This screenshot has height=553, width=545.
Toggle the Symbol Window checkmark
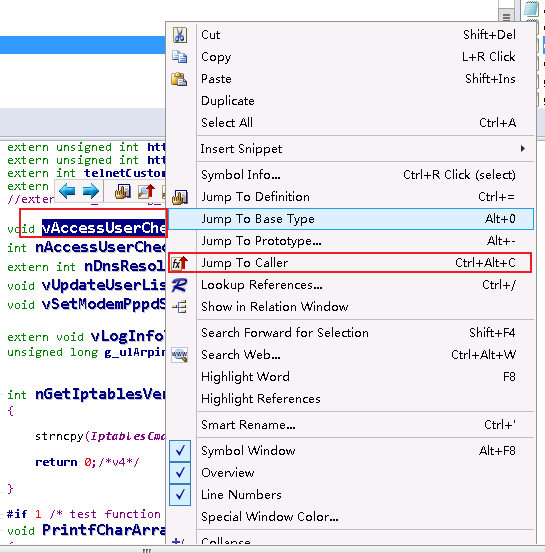180,451
